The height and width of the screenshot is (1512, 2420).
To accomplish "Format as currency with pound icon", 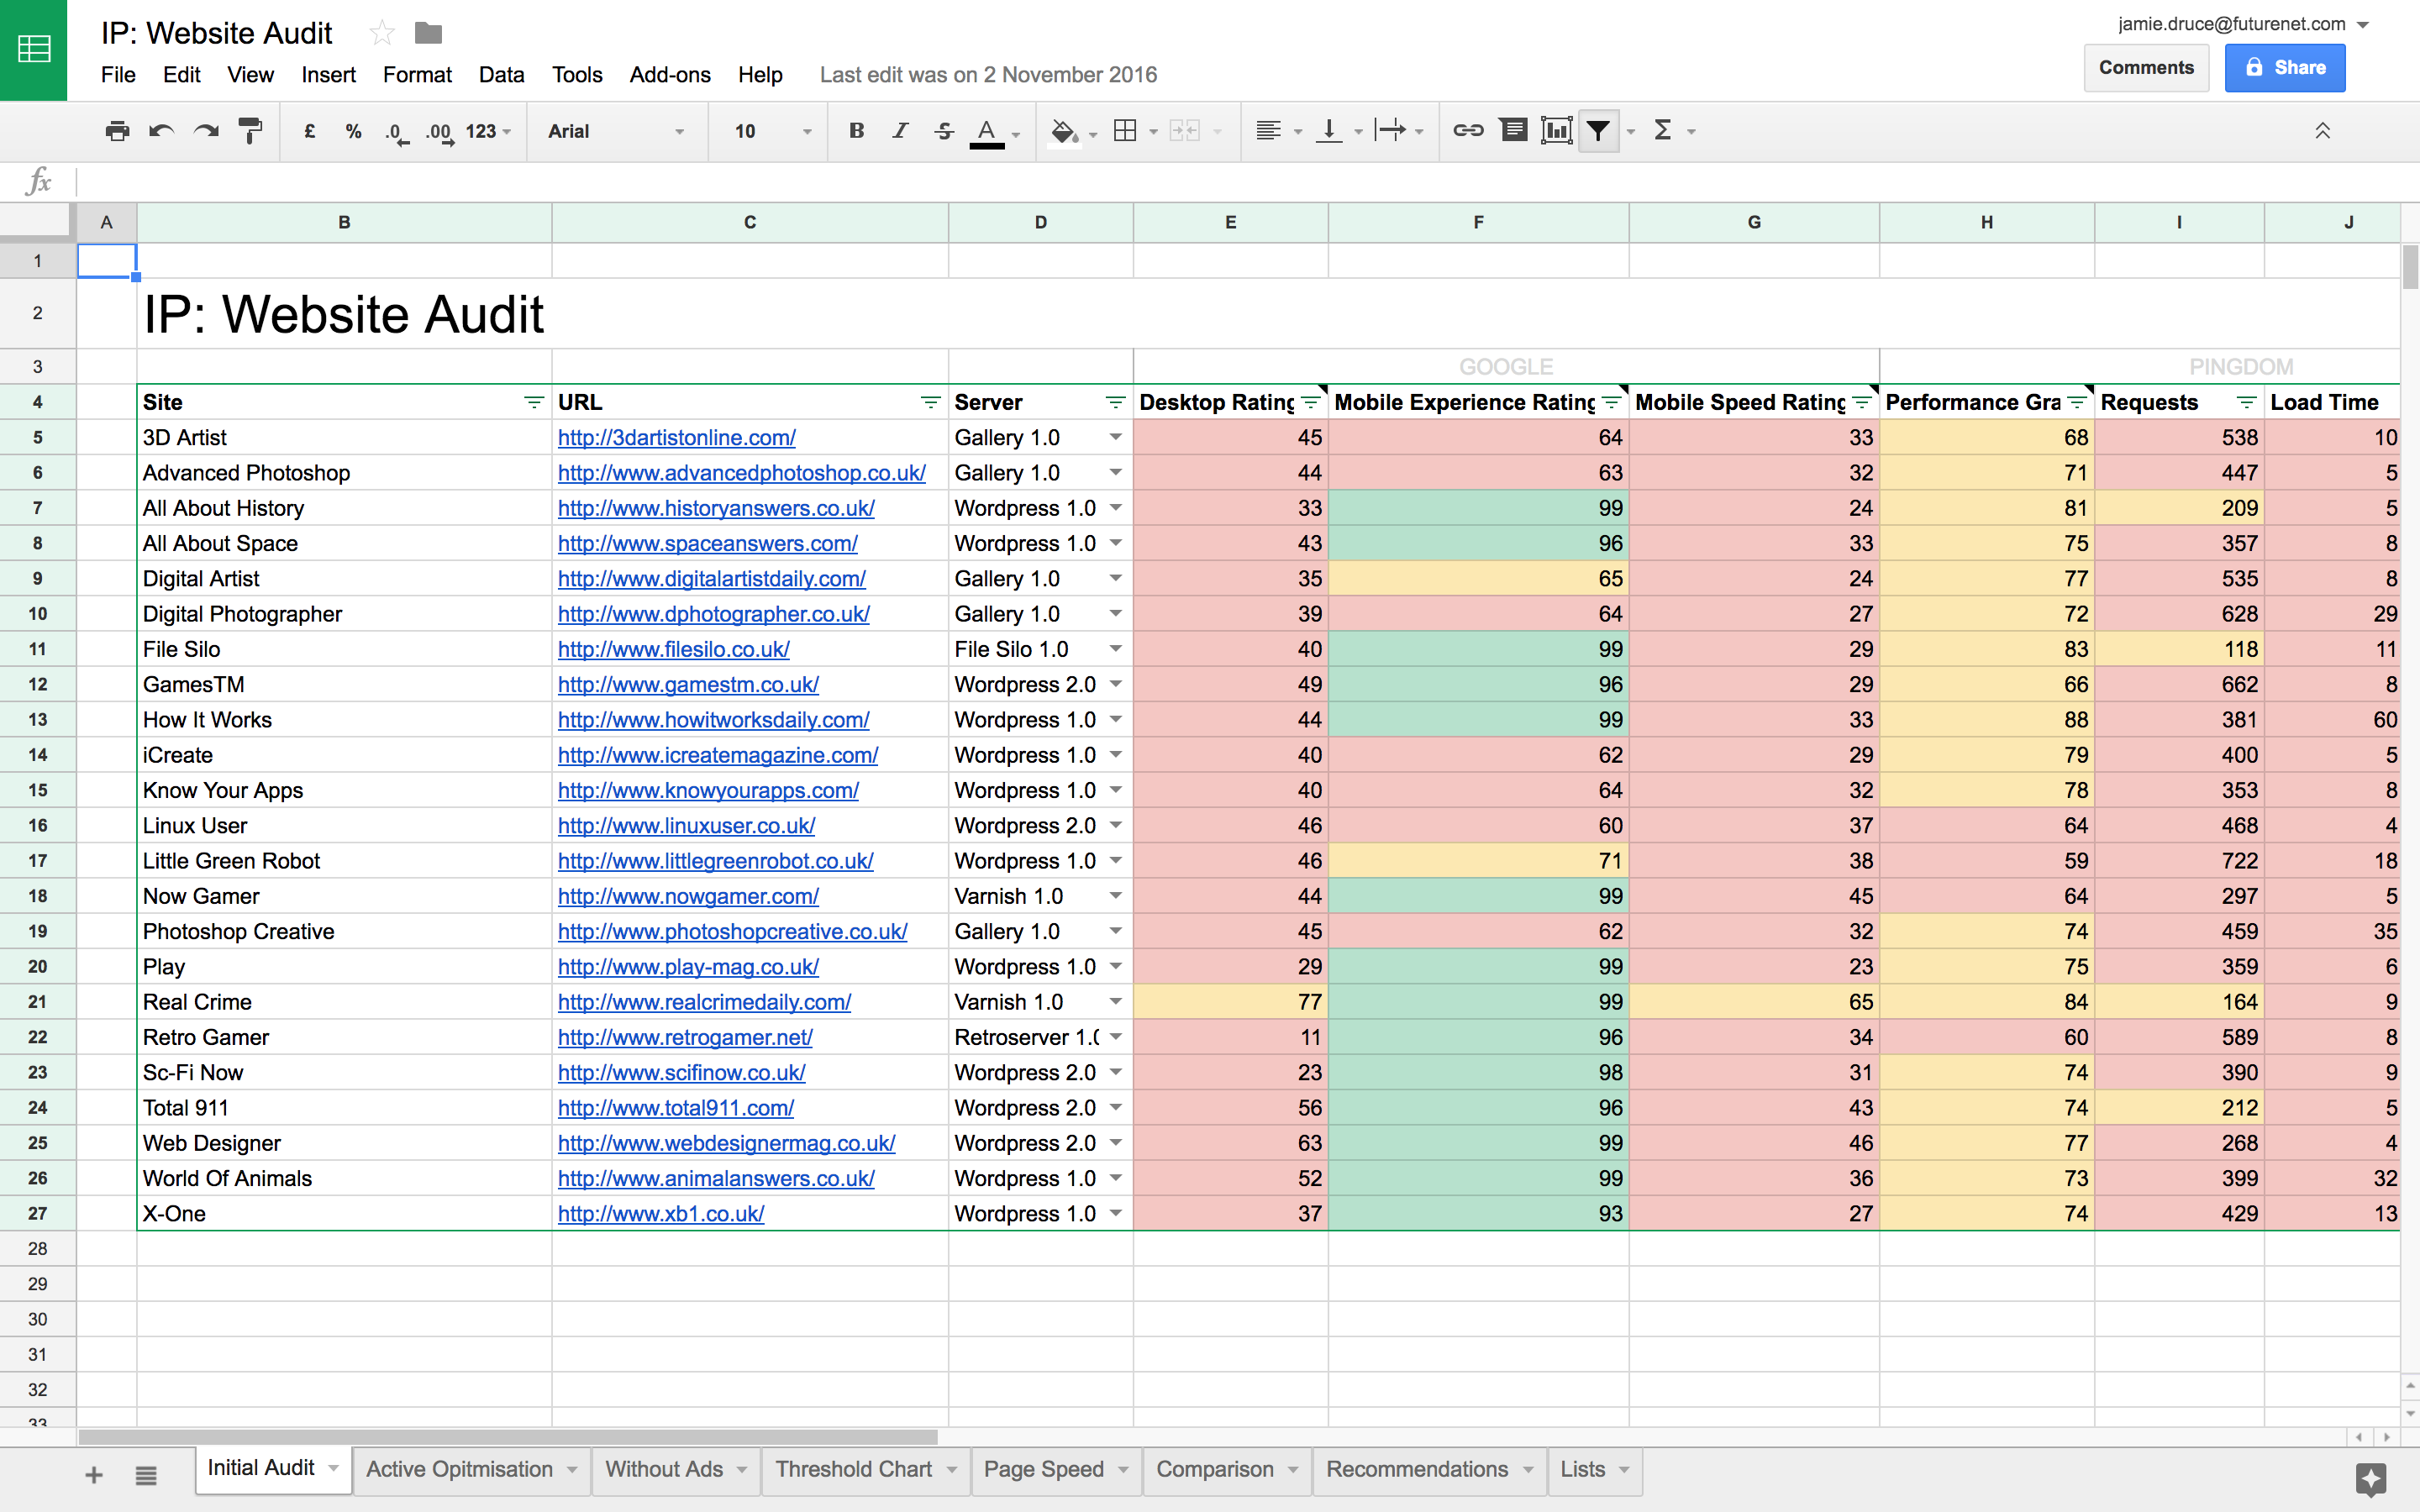I will (310, 131).
